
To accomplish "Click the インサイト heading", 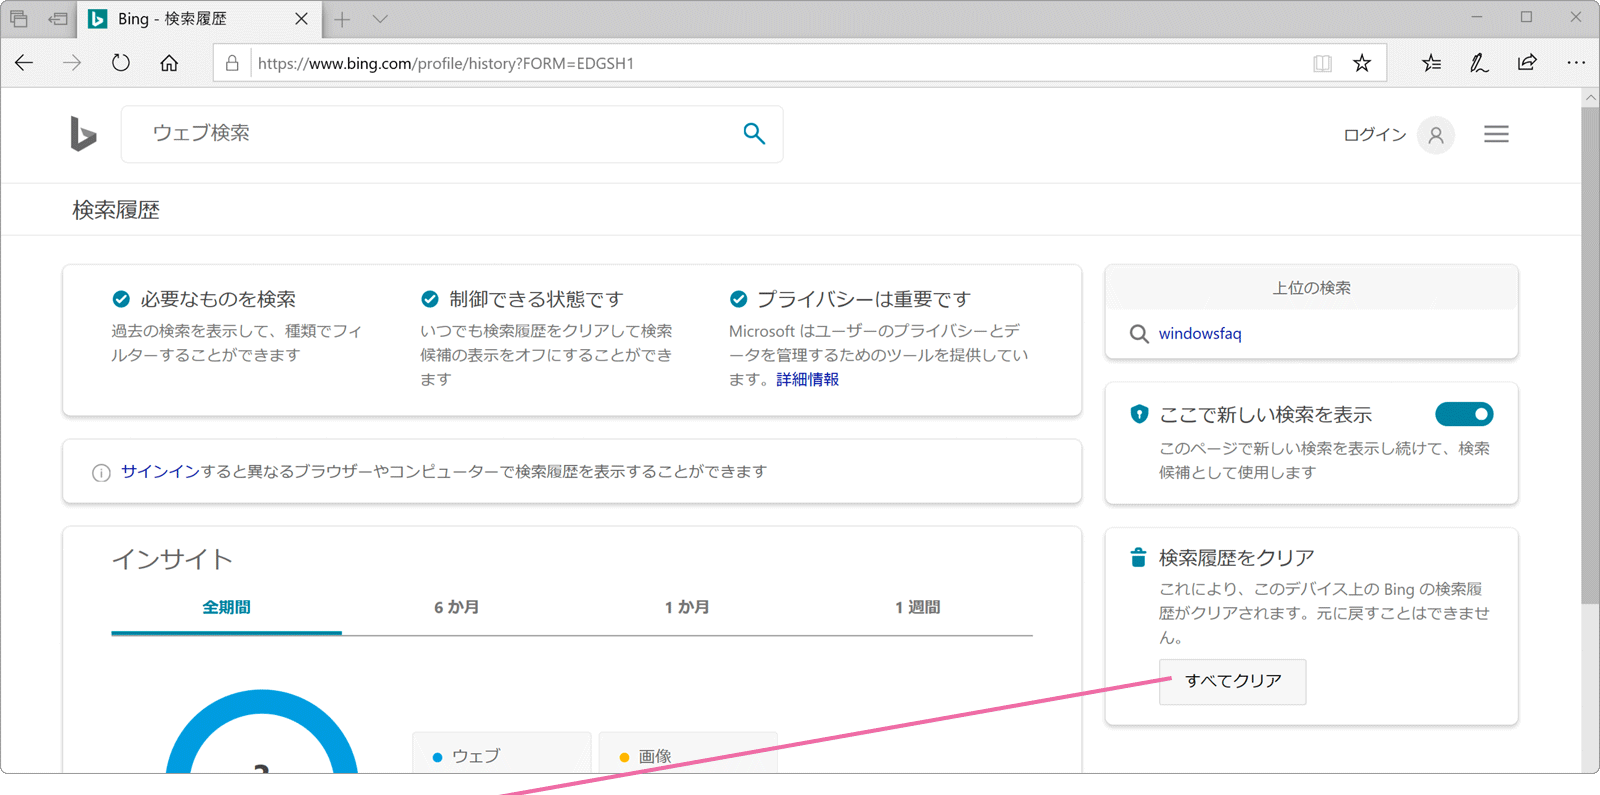I will (x=172, y=559).
